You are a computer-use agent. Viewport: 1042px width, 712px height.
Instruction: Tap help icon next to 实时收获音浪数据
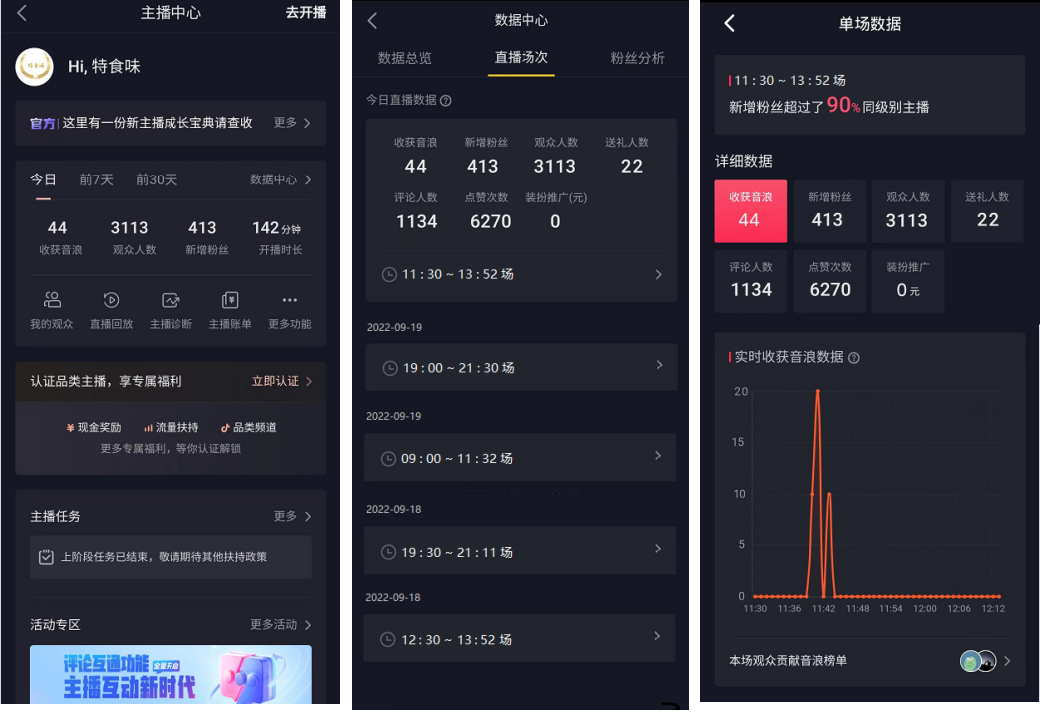pyautogui.click(x=854, y=358)
